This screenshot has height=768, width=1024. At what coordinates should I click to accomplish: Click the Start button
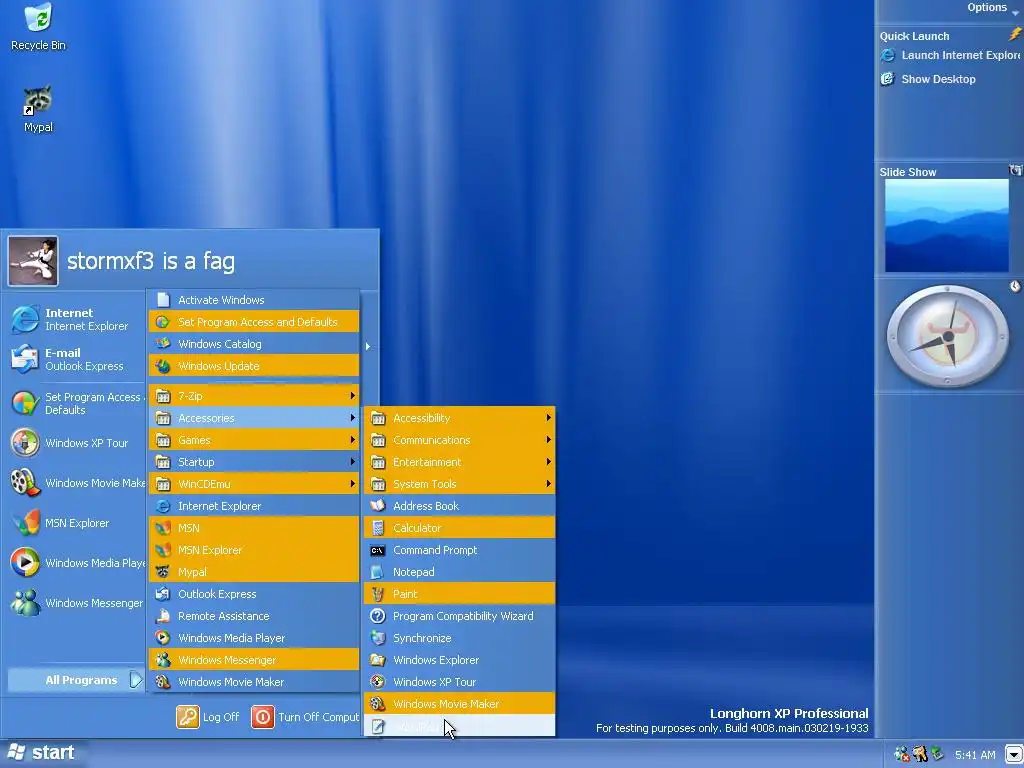(42, 753)
